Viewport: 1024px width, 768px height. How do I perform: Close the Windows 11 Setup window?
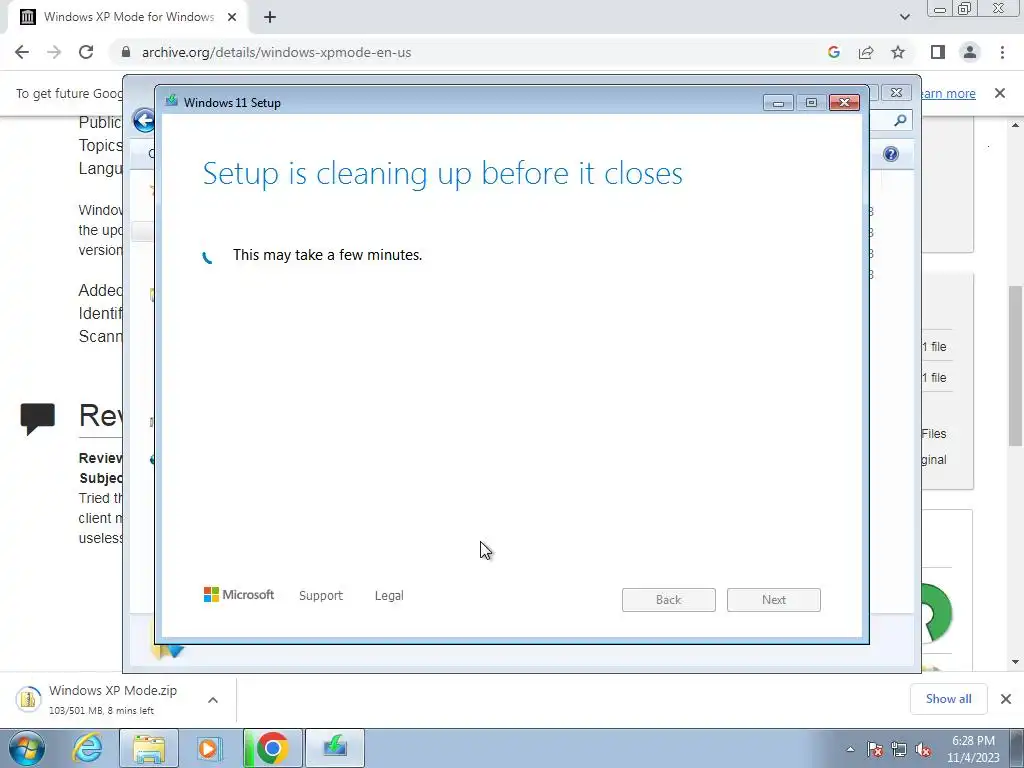(844, 103)
